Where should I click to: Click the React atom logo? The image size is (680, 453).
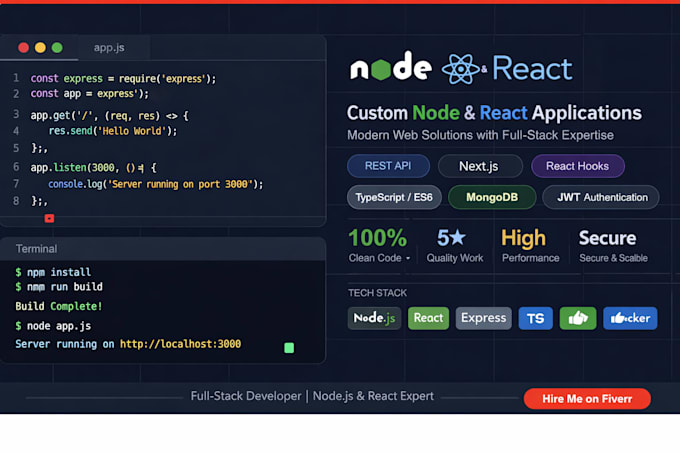pos(461,68)
